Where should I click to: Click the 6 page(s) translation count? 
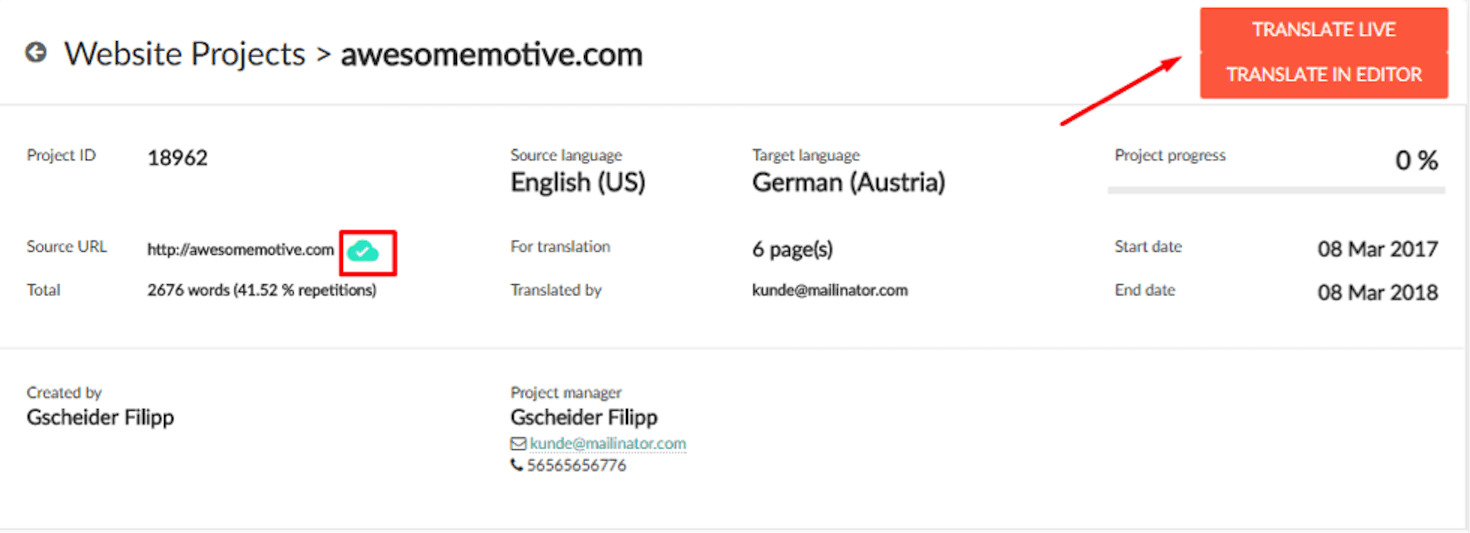[793, 250]
